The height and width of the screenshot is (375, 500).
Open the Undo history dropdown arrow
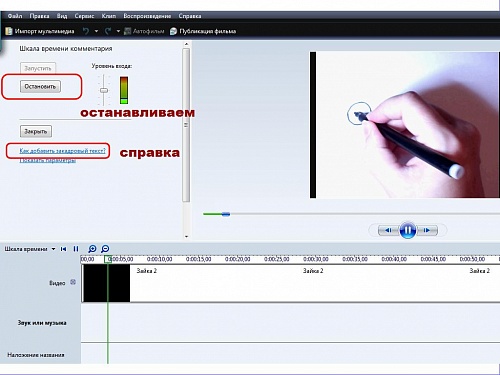(96, 31)
